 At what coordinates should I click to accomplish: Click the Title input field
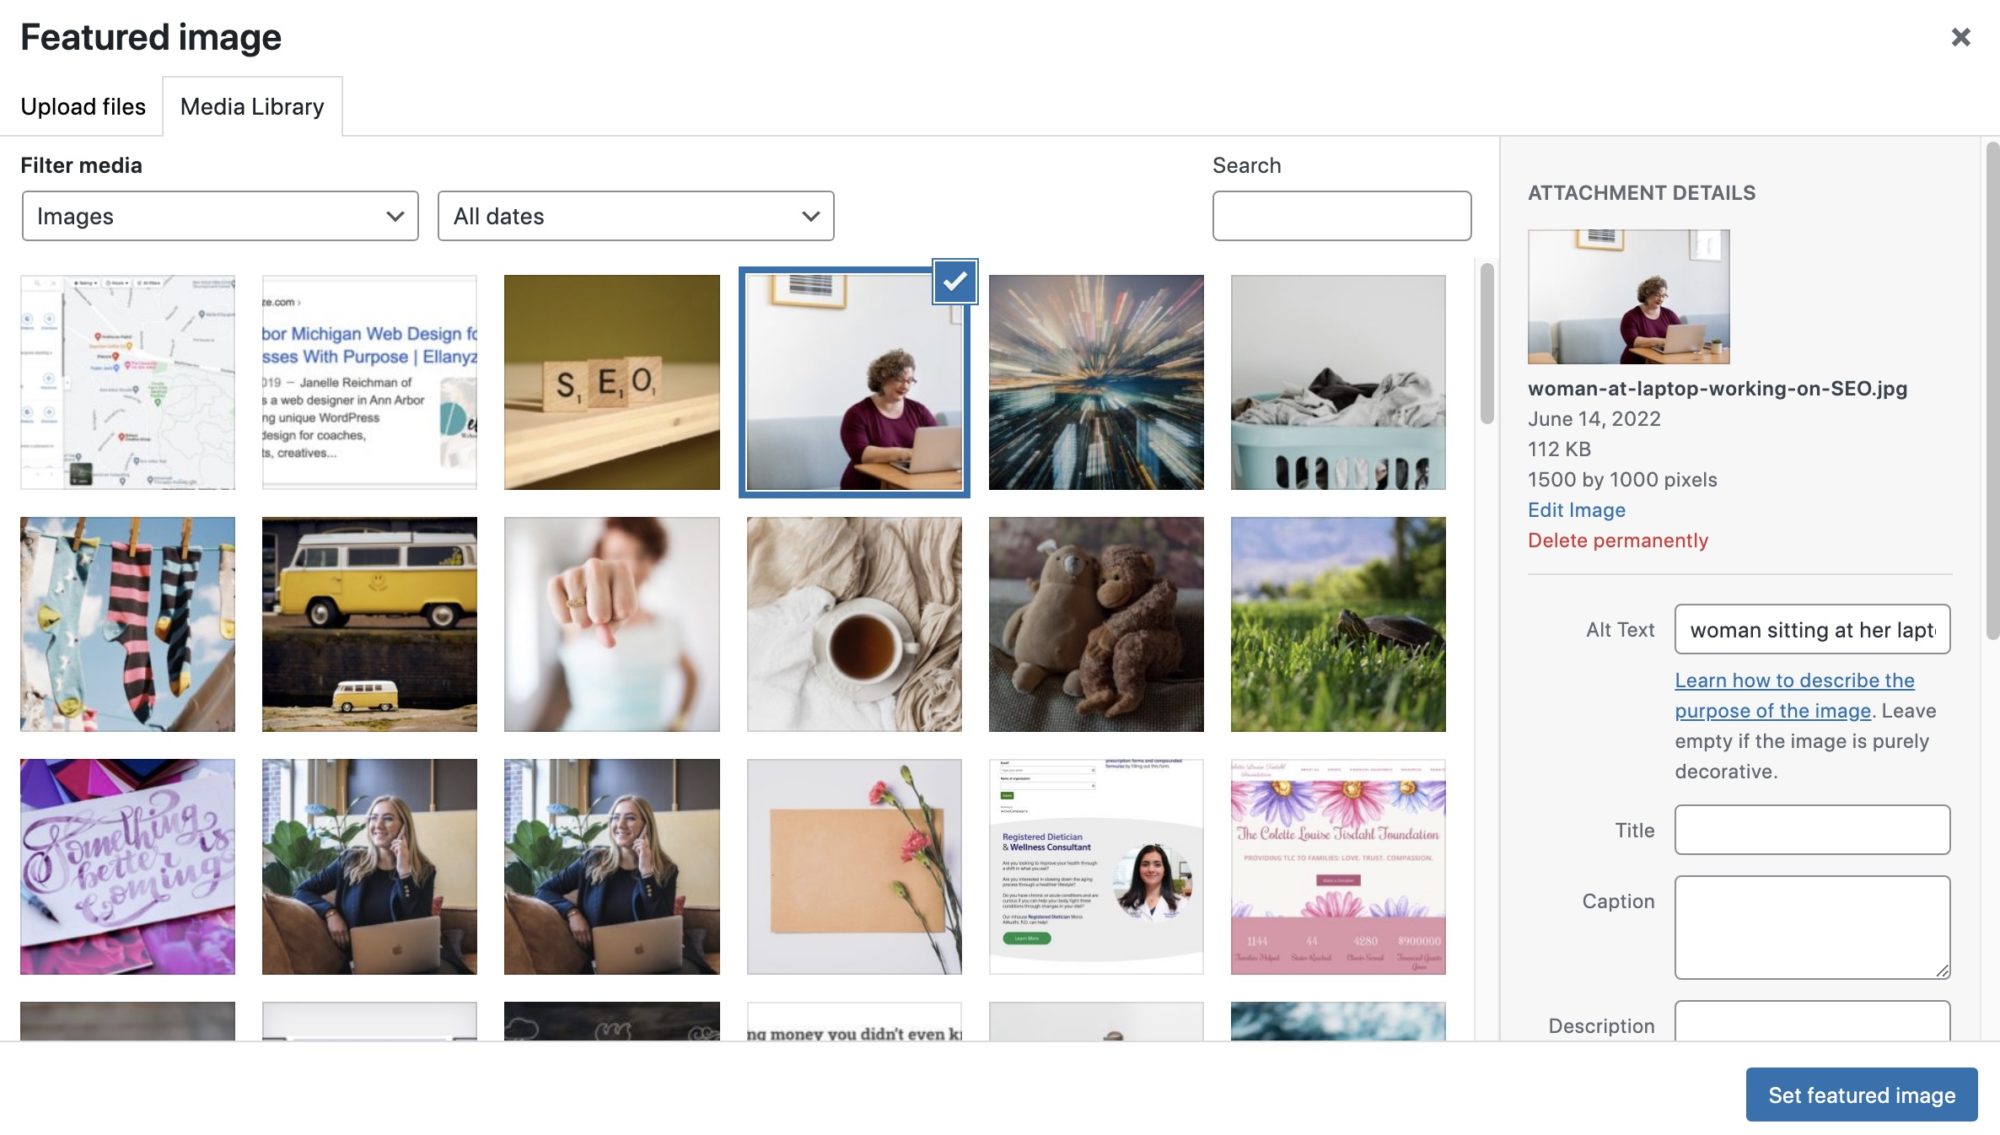pyautogui.click(x=1812, y=829)
